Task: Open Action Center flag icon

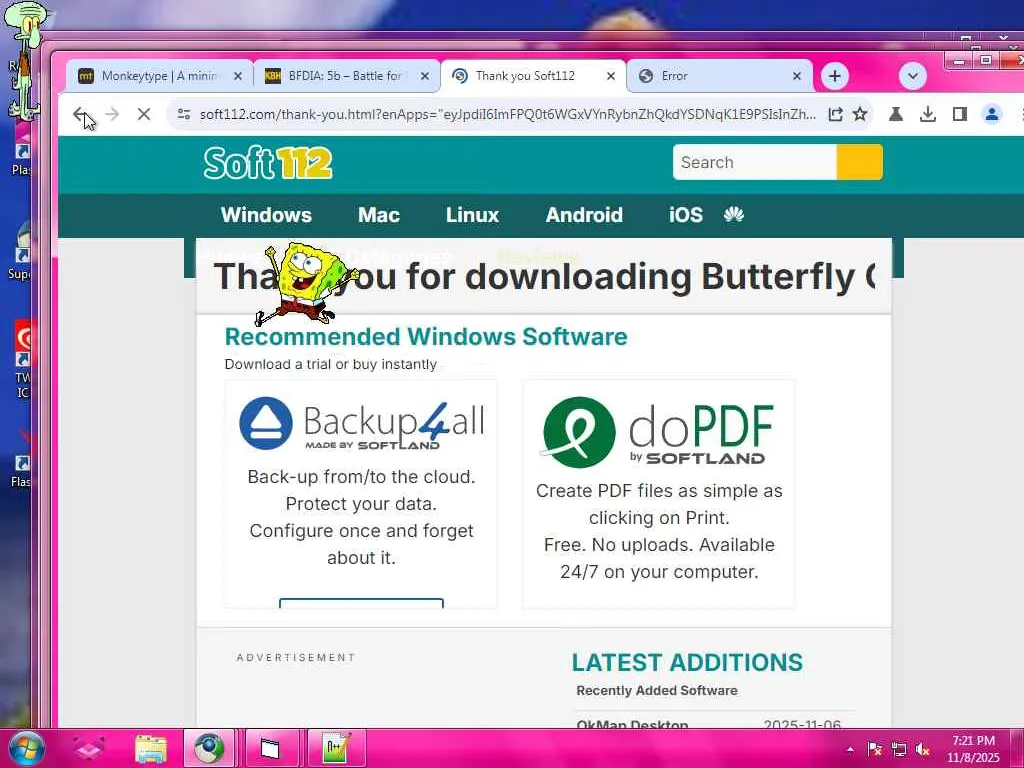Action: click(875, 749)
